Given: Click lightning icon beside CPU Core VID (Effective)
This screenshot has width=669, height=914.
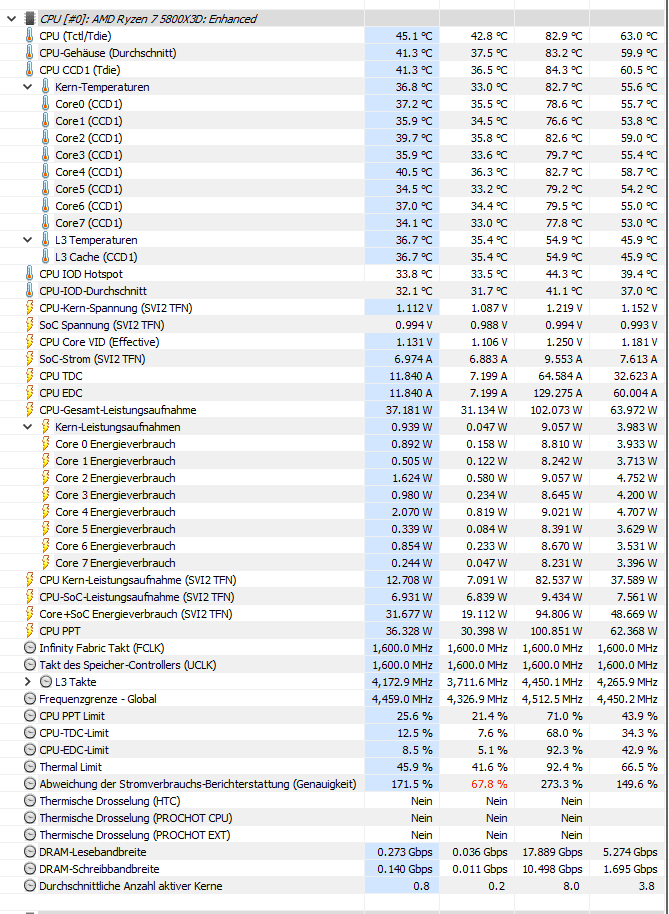Looking at the screenshot, I should (x=29, y=342).
